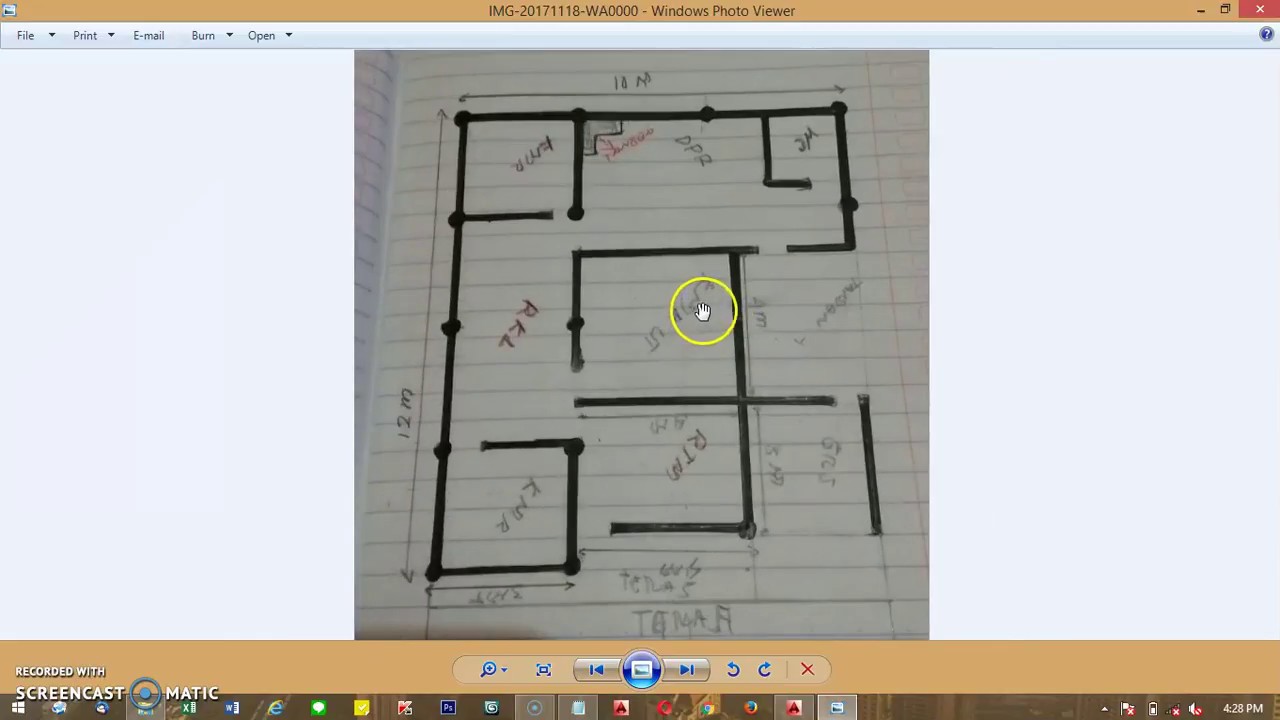Start the slide show

coord(641,670)
